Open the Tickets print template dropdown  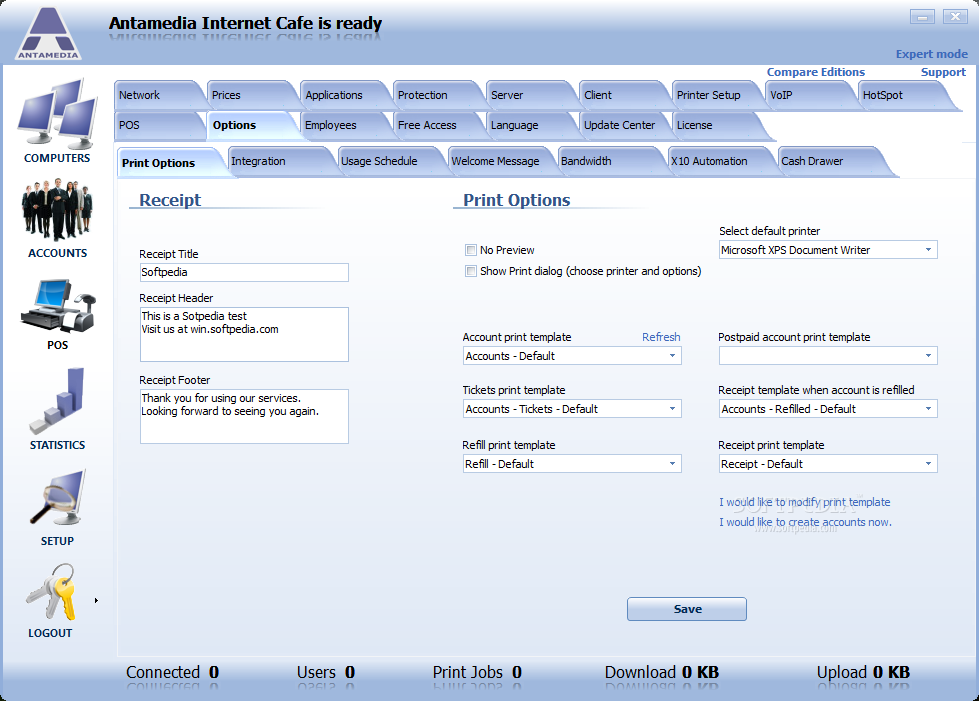click(x=572, y=409)
